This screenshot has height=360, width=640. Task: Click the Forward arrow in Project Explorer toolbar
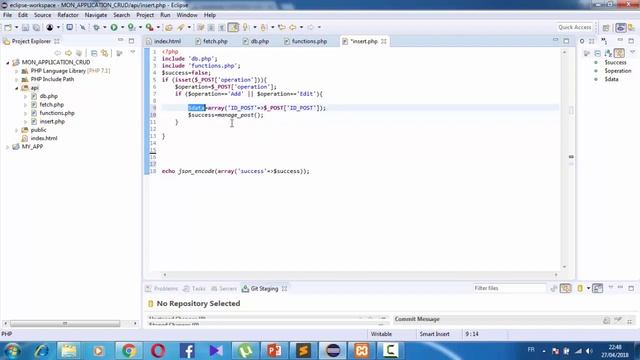[x=68, y=53]
